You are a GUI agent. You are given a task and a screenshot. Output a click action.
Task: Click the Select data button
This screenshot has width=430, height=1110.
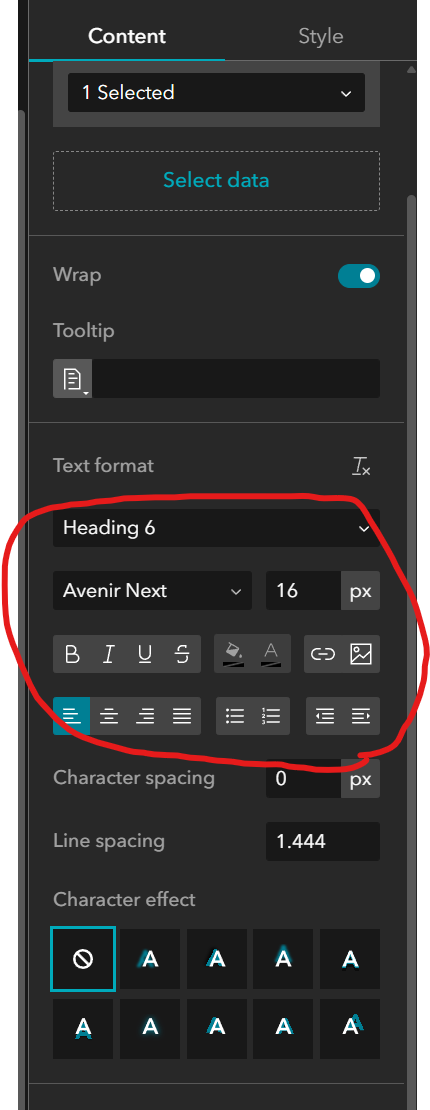(216, 181)
